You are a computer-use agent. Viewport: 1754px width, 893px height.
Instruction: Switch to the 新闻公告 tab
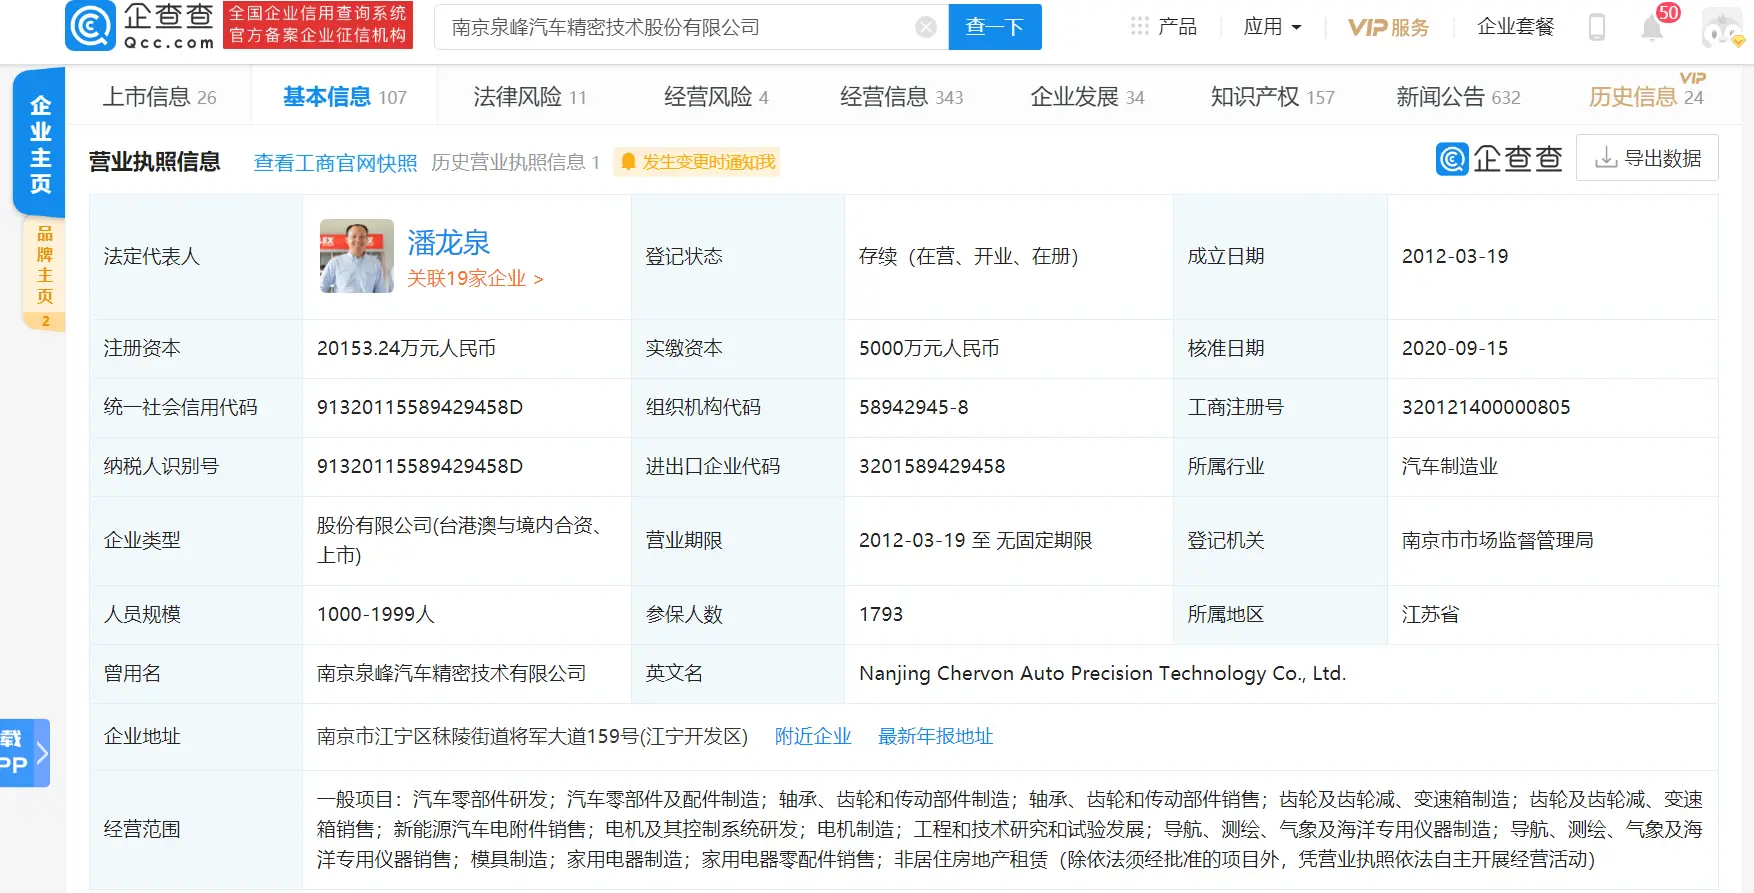click(x=1458, y=97)
